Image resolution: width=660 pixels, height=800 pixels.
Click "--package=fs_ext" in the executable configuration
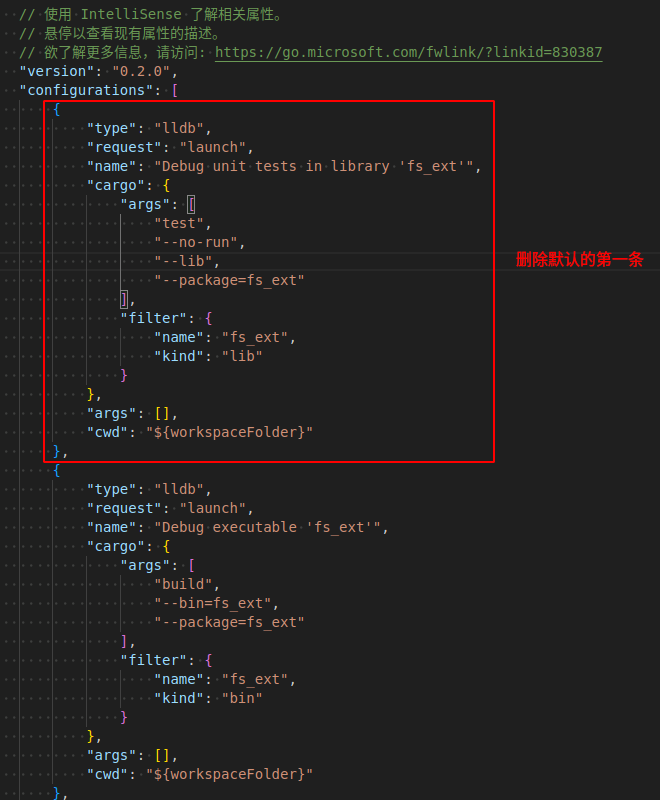tap(230, 622)
